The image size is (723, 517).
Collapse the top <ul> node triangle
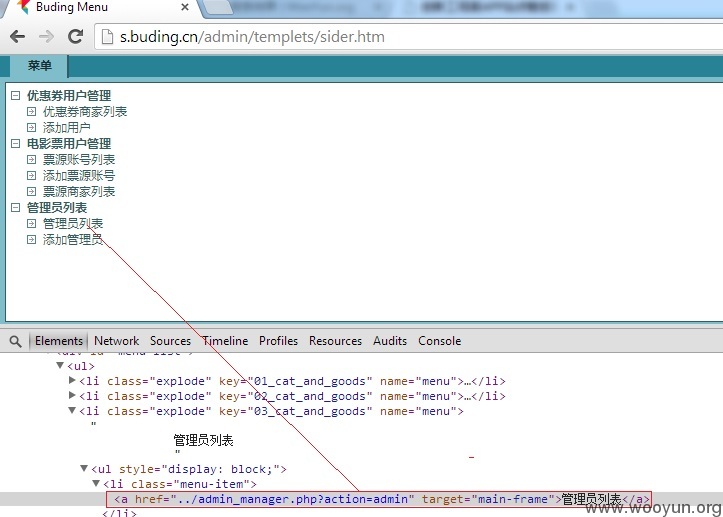(x=60, y=365)
